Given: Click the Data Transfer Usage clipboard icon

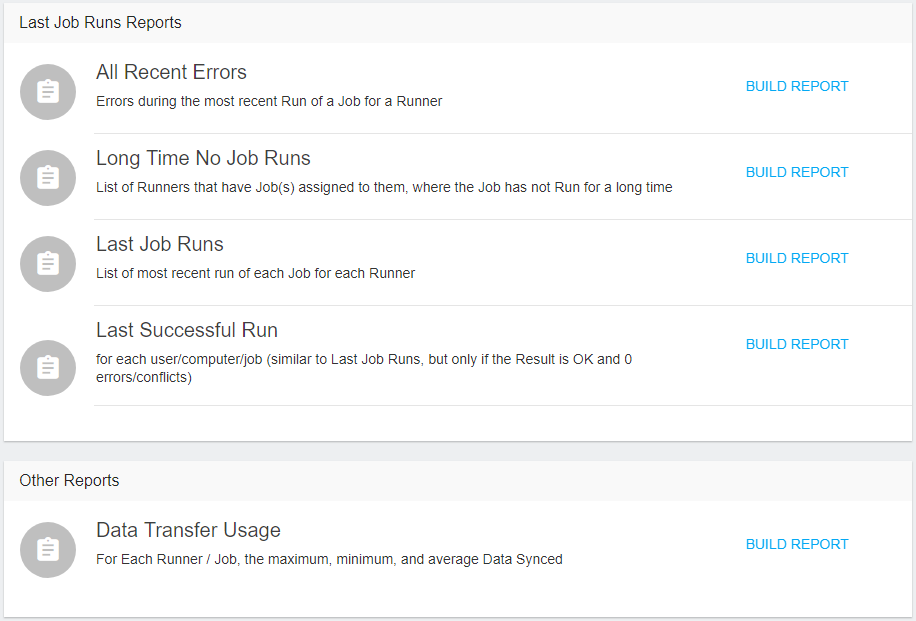Looking at the screenshot, I should click(48, 550).
